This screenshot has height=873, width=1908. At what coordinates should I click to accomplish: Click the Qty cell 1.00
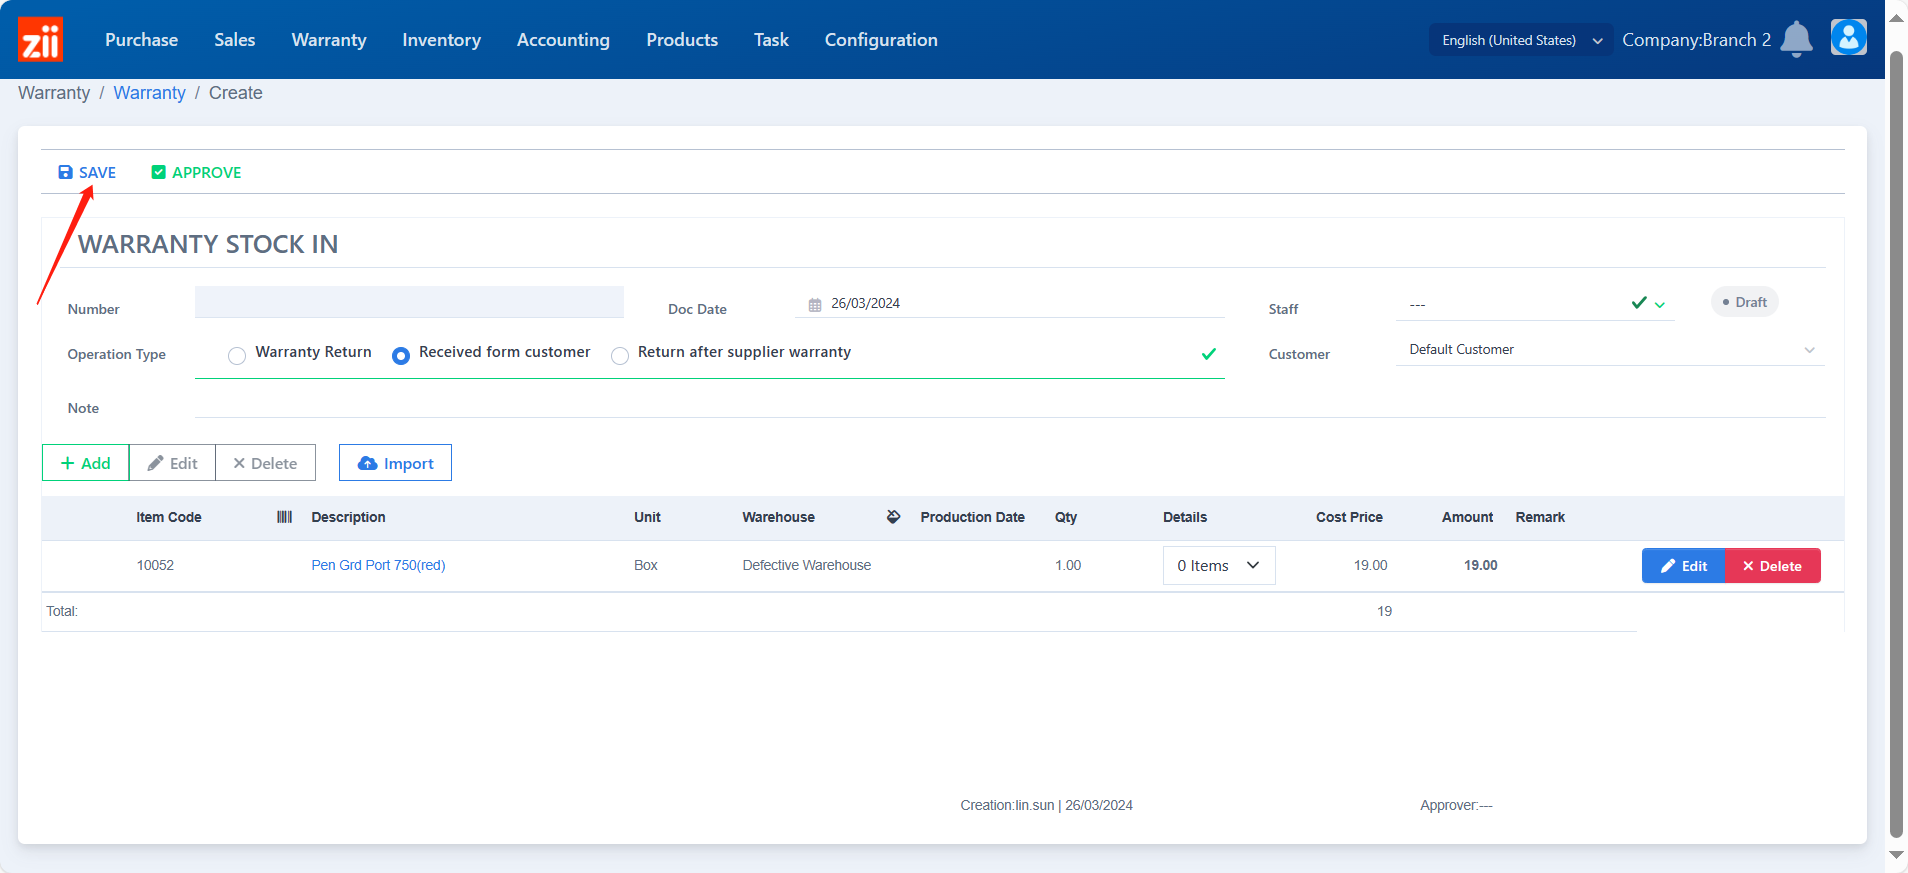(1068, 566)
